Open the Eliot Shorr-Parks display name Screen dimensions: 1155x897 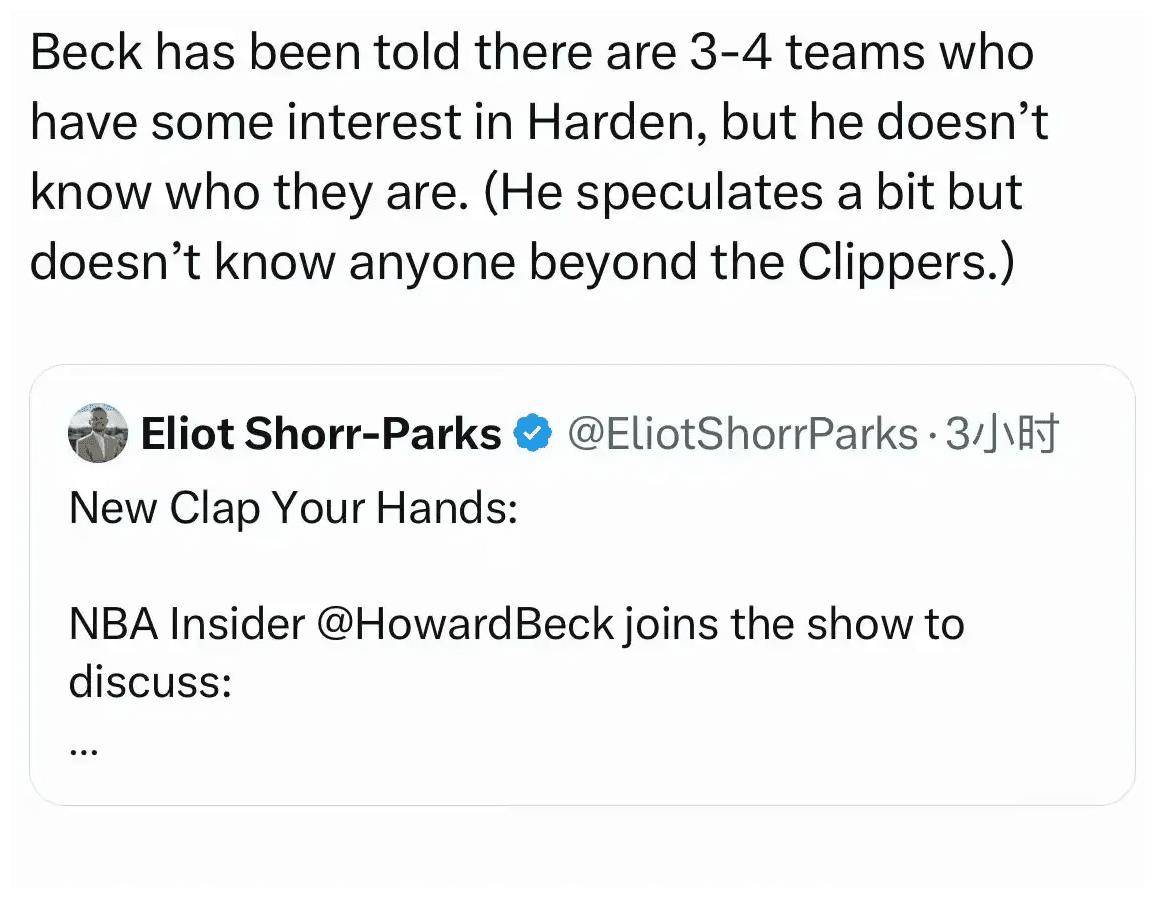(321, 434)
